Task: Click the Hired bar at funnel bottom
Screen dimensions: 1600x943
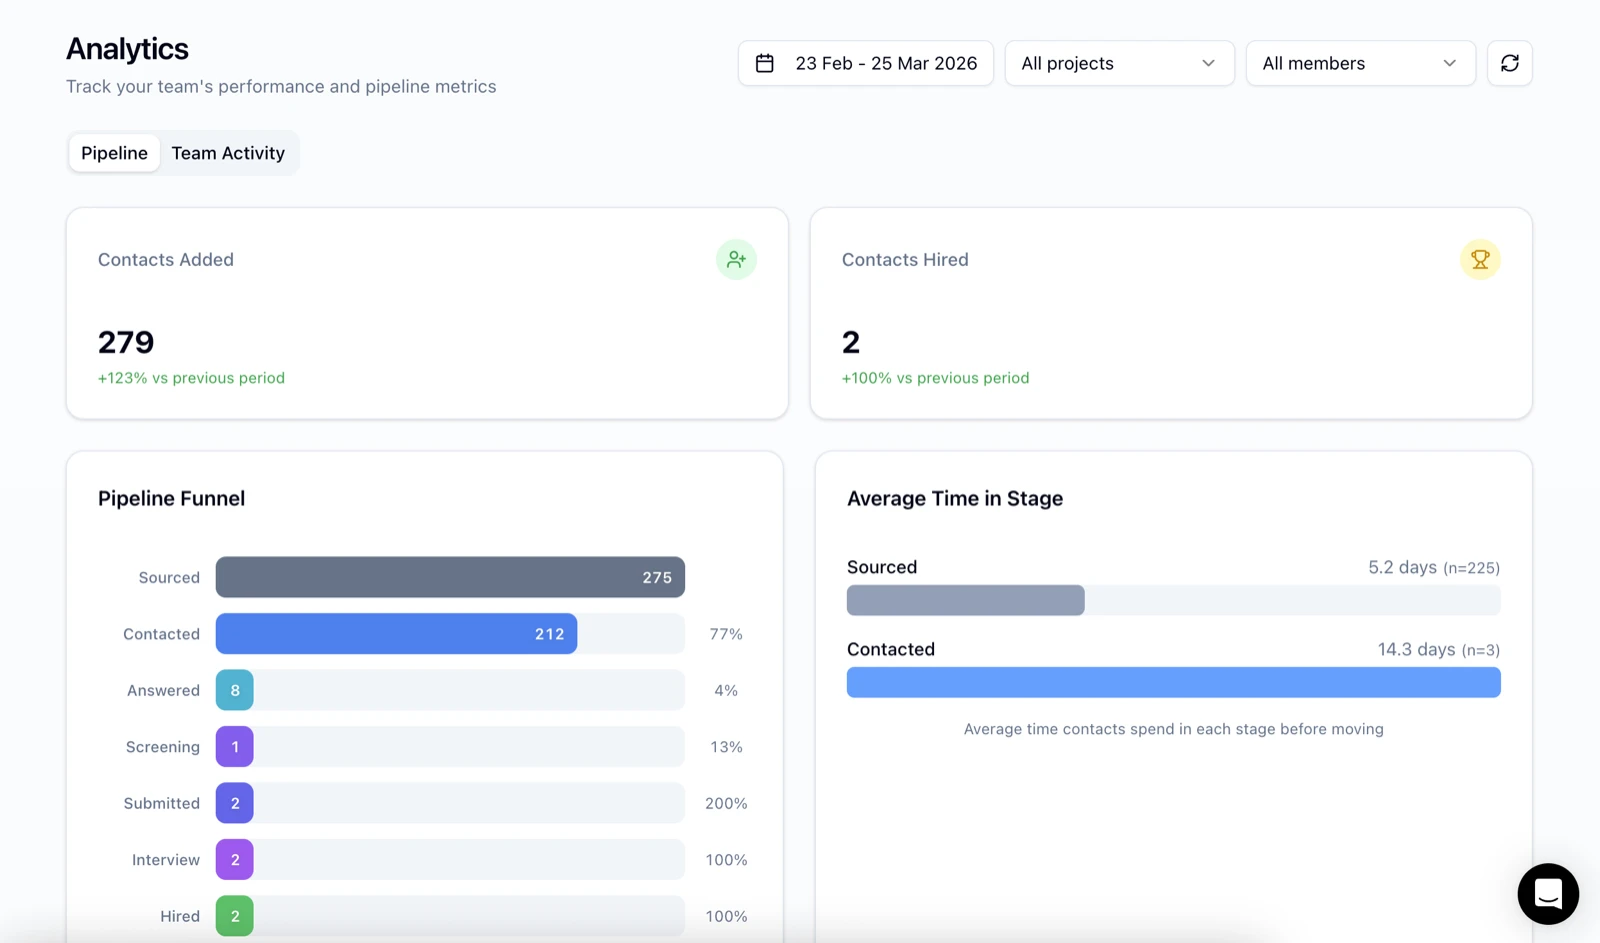Action: click(x=234, y=915)
